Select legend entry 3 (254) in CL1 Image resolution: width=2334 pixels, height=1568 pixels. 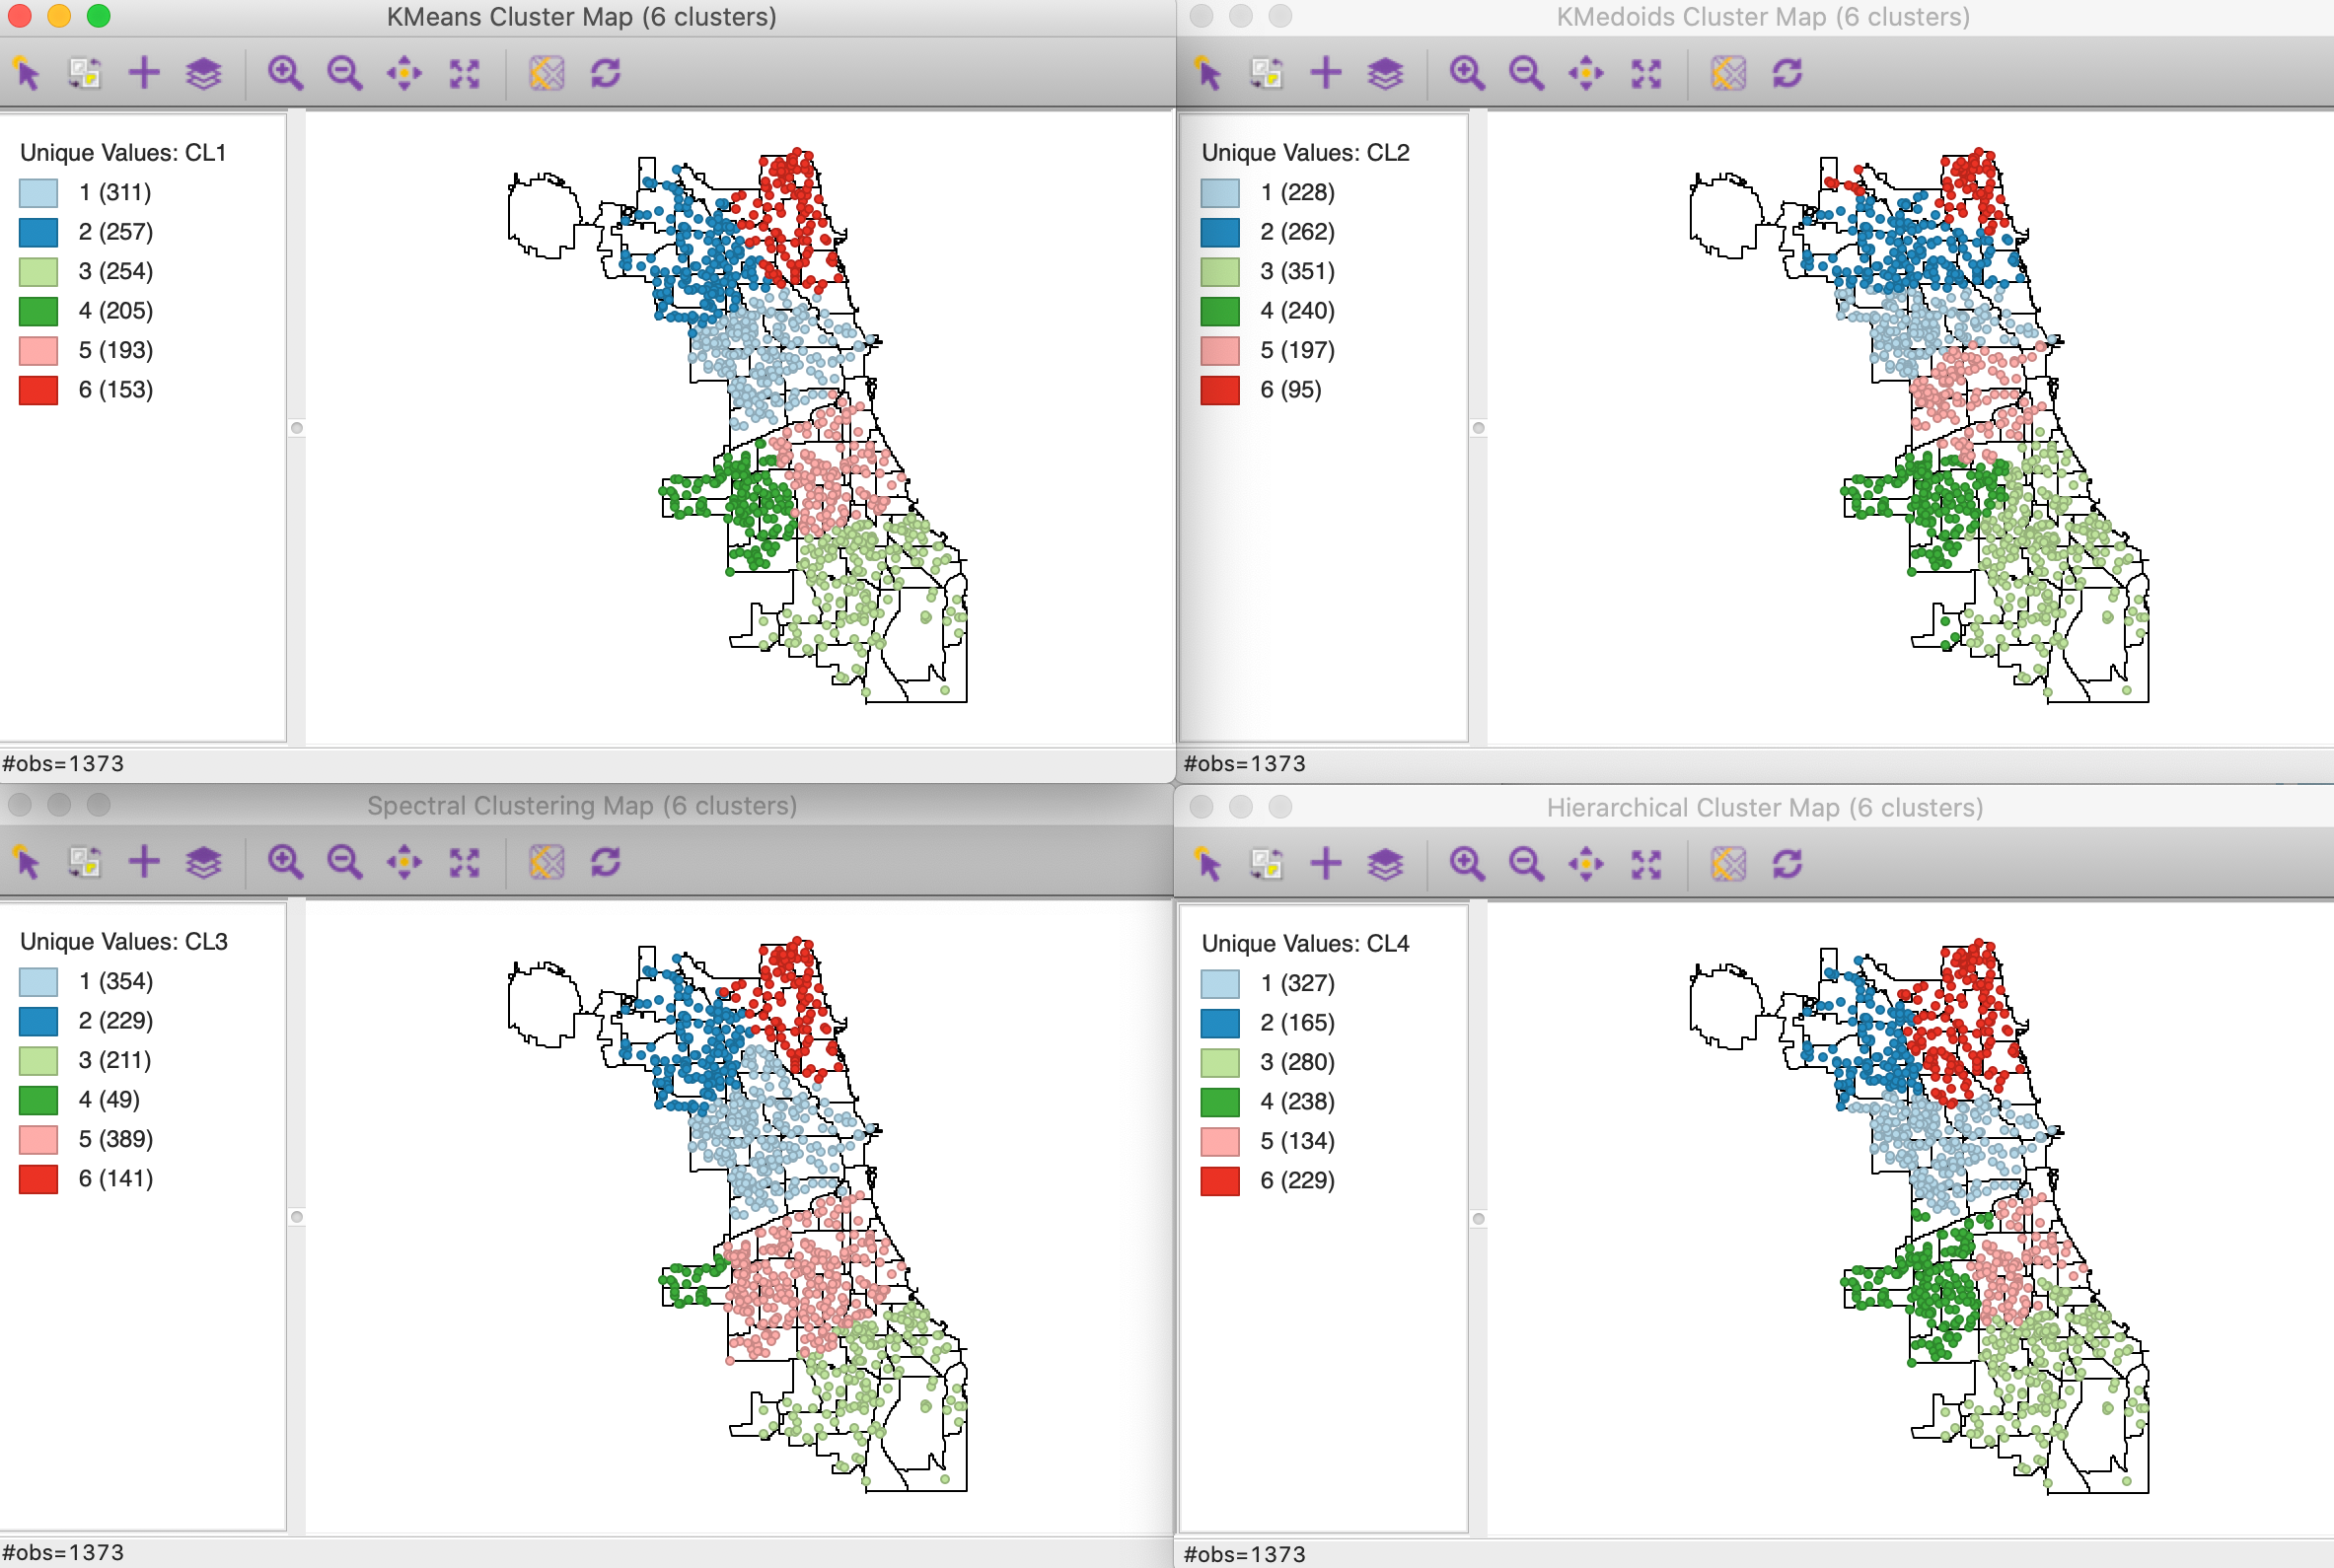(x=115, y=271)
